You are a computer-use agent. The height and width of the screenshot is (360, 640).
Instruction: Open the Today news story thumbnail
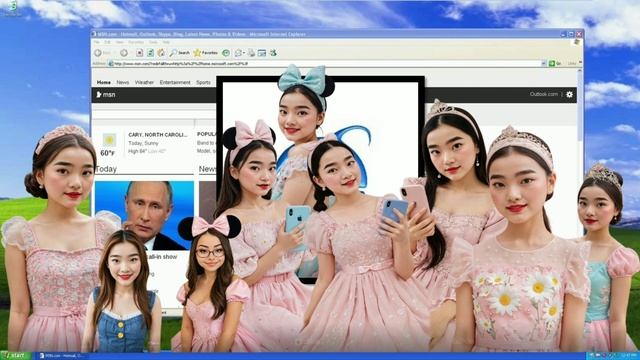coord(144,216)
